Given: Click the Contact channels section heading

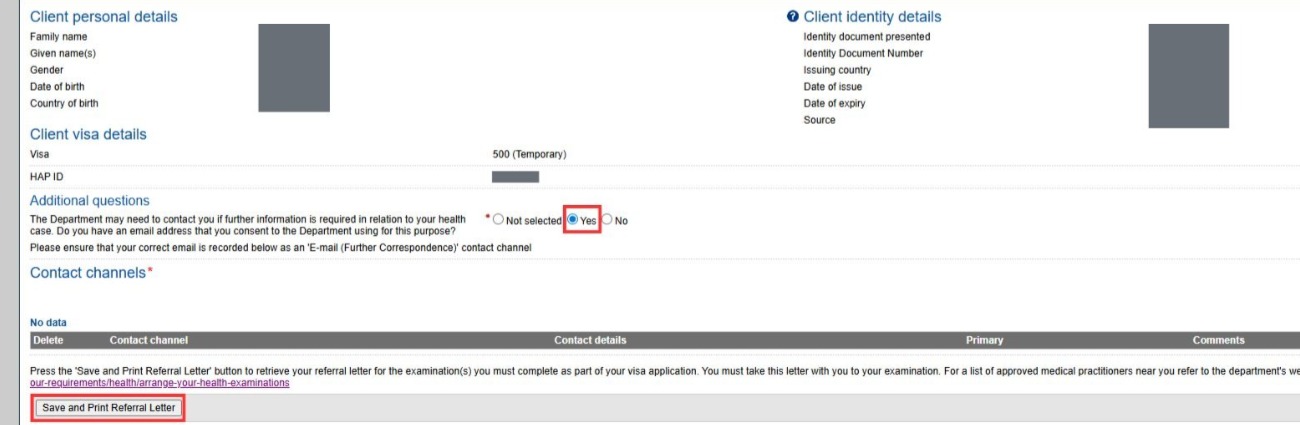Looking at the screenshot, I should pos(88,273).
